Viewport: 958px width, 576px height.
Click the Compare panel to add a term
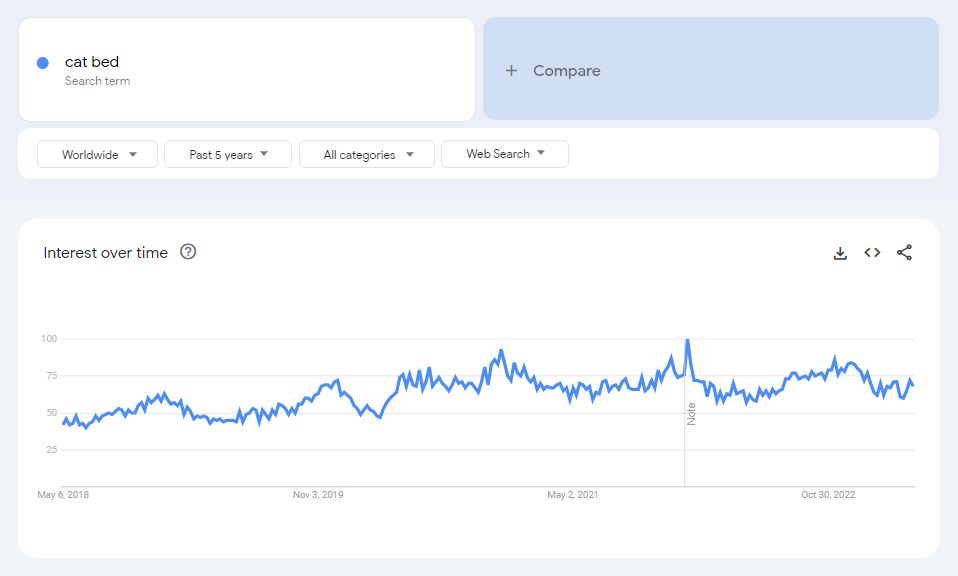pyautogui.click(x=710, y=69)
